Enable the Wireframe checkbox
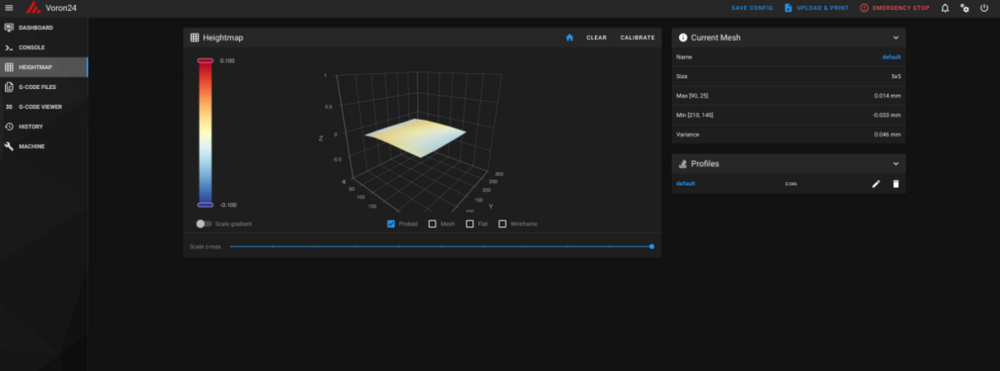 [x=503, y=224]
